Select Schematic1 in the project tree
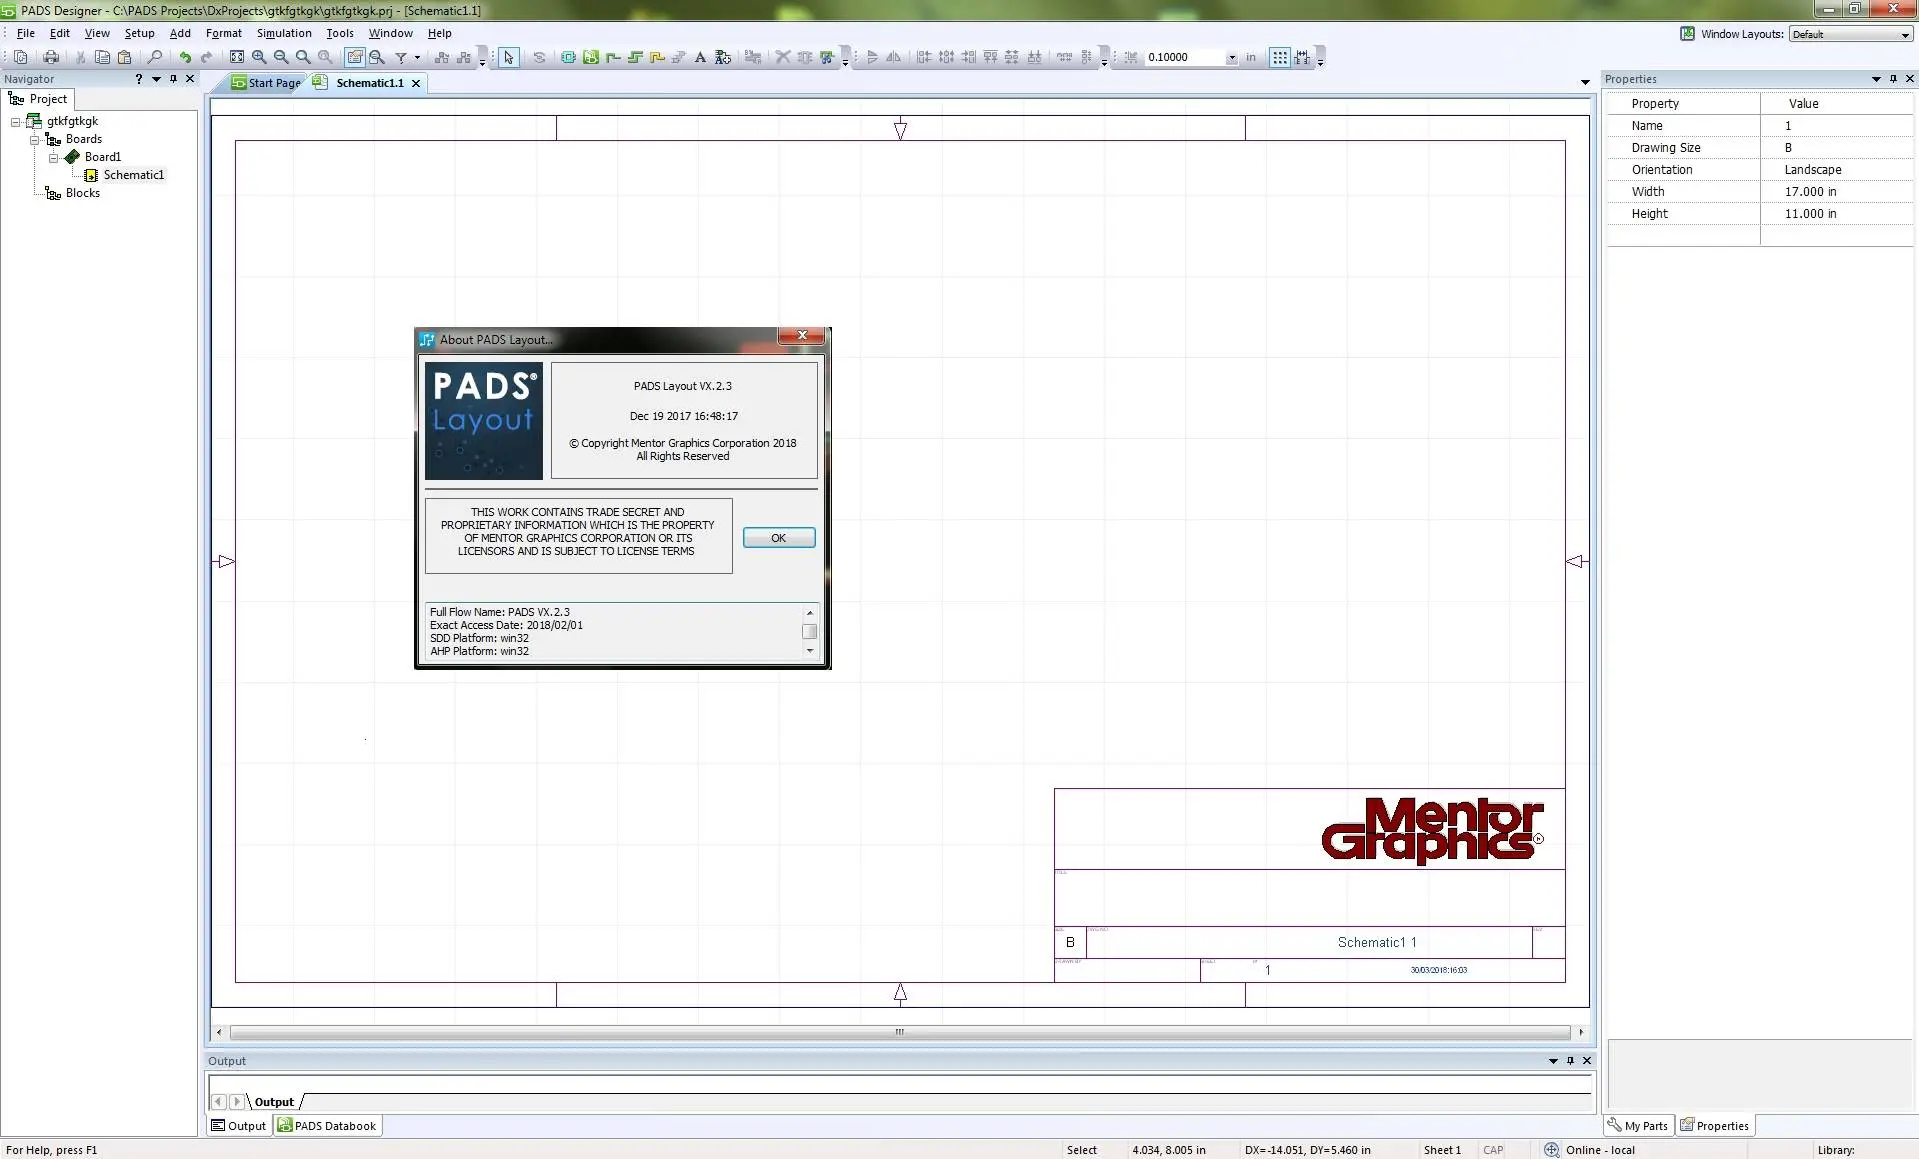1919x1159 pixels. (x=133, y=175)
